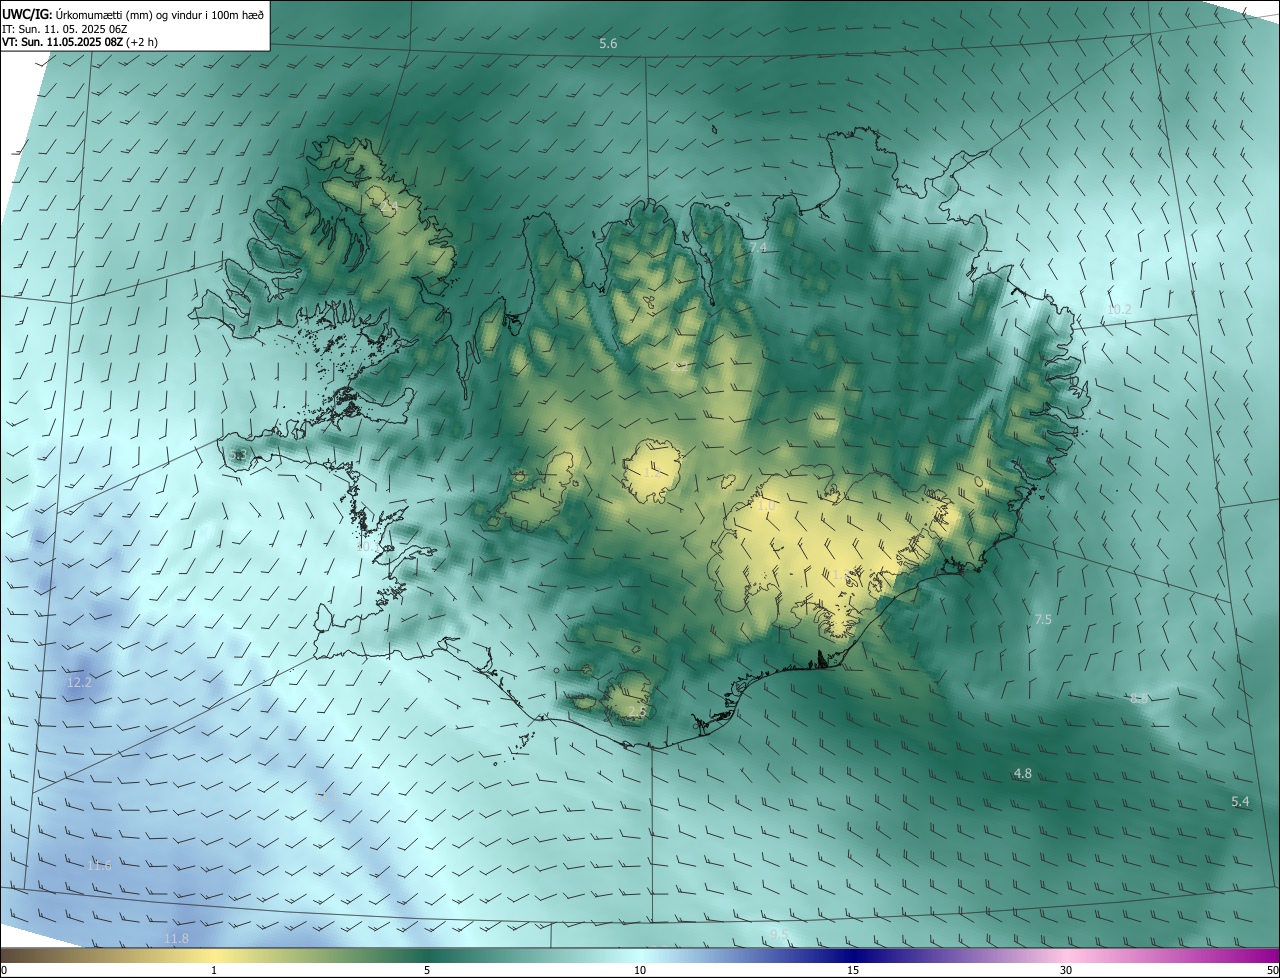
Task: Click the 0 tick on the color scale
Action: pyautogui.click(x=4, y=970)
